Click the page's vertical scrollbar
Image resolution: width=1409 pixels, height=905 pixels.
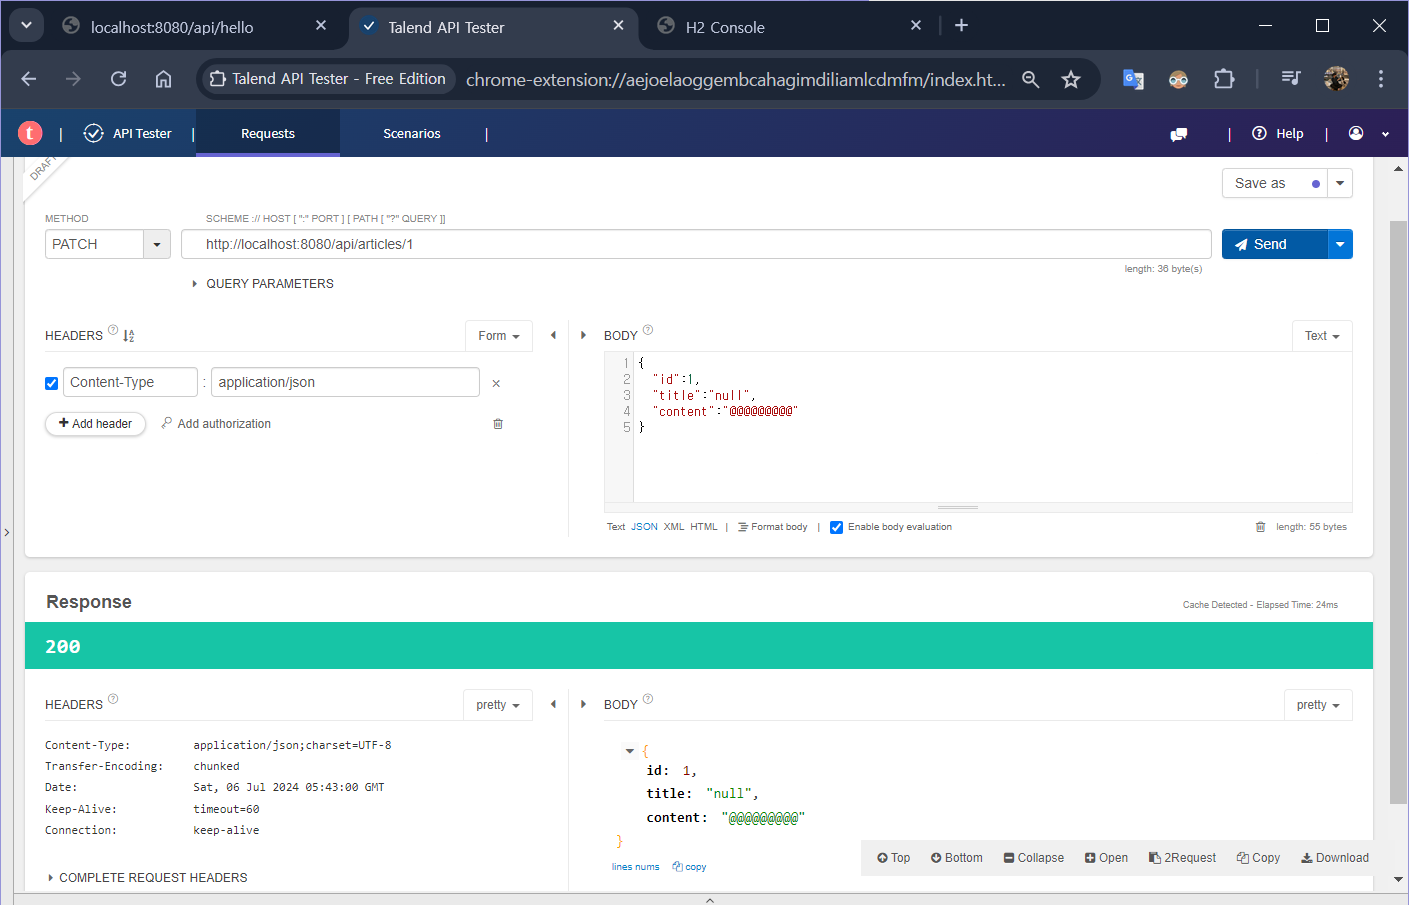(x=1398, y=512)
